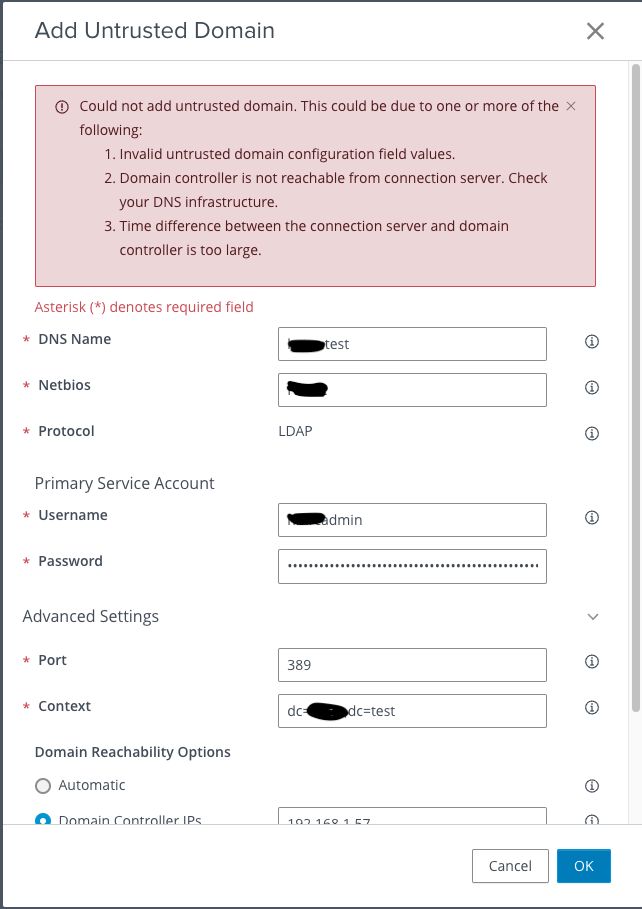Viewport: 642px width, 909px height.
Task: Confirm with the OK button
Action: (583, 866)
